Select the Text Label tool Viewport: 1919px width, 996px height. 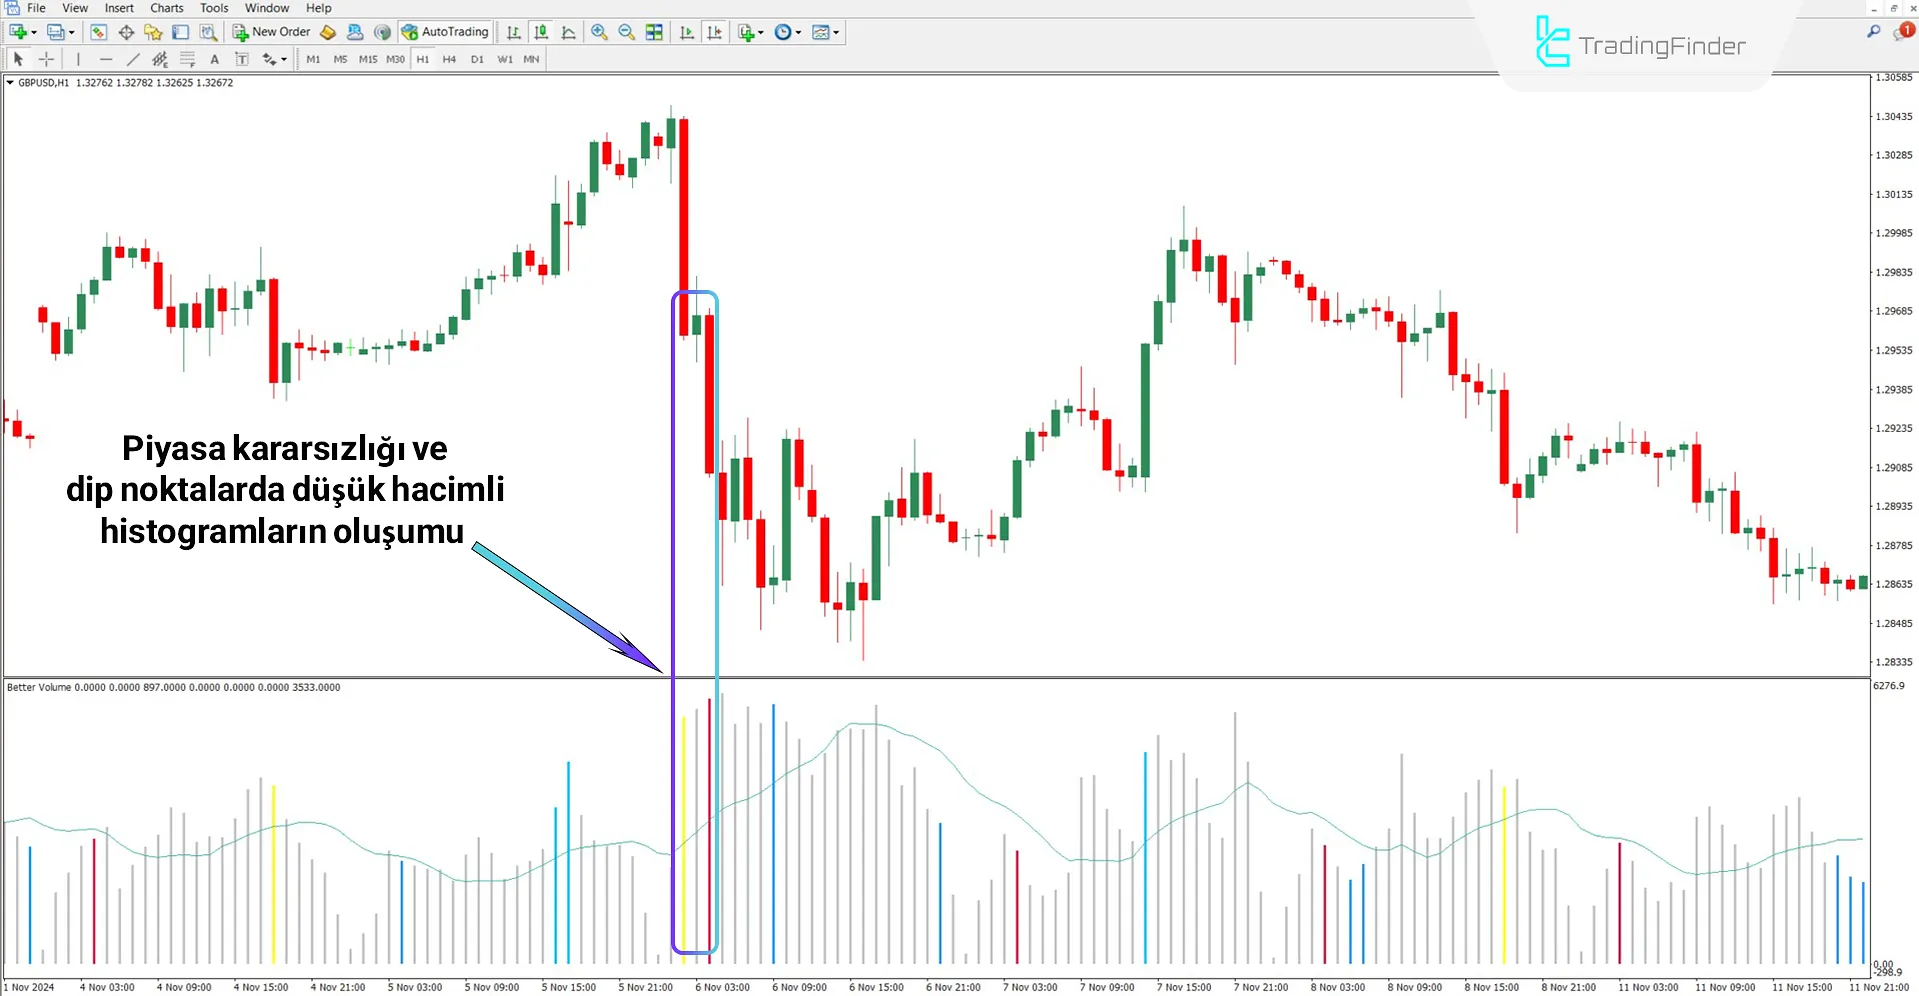[x=241, y=59]
